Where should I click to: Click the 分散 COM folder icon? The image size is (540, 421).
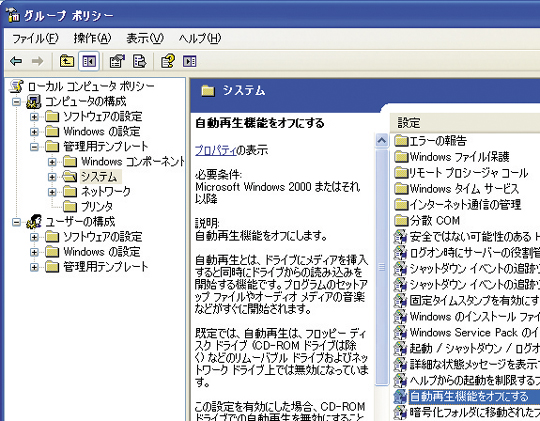[401, 220]
